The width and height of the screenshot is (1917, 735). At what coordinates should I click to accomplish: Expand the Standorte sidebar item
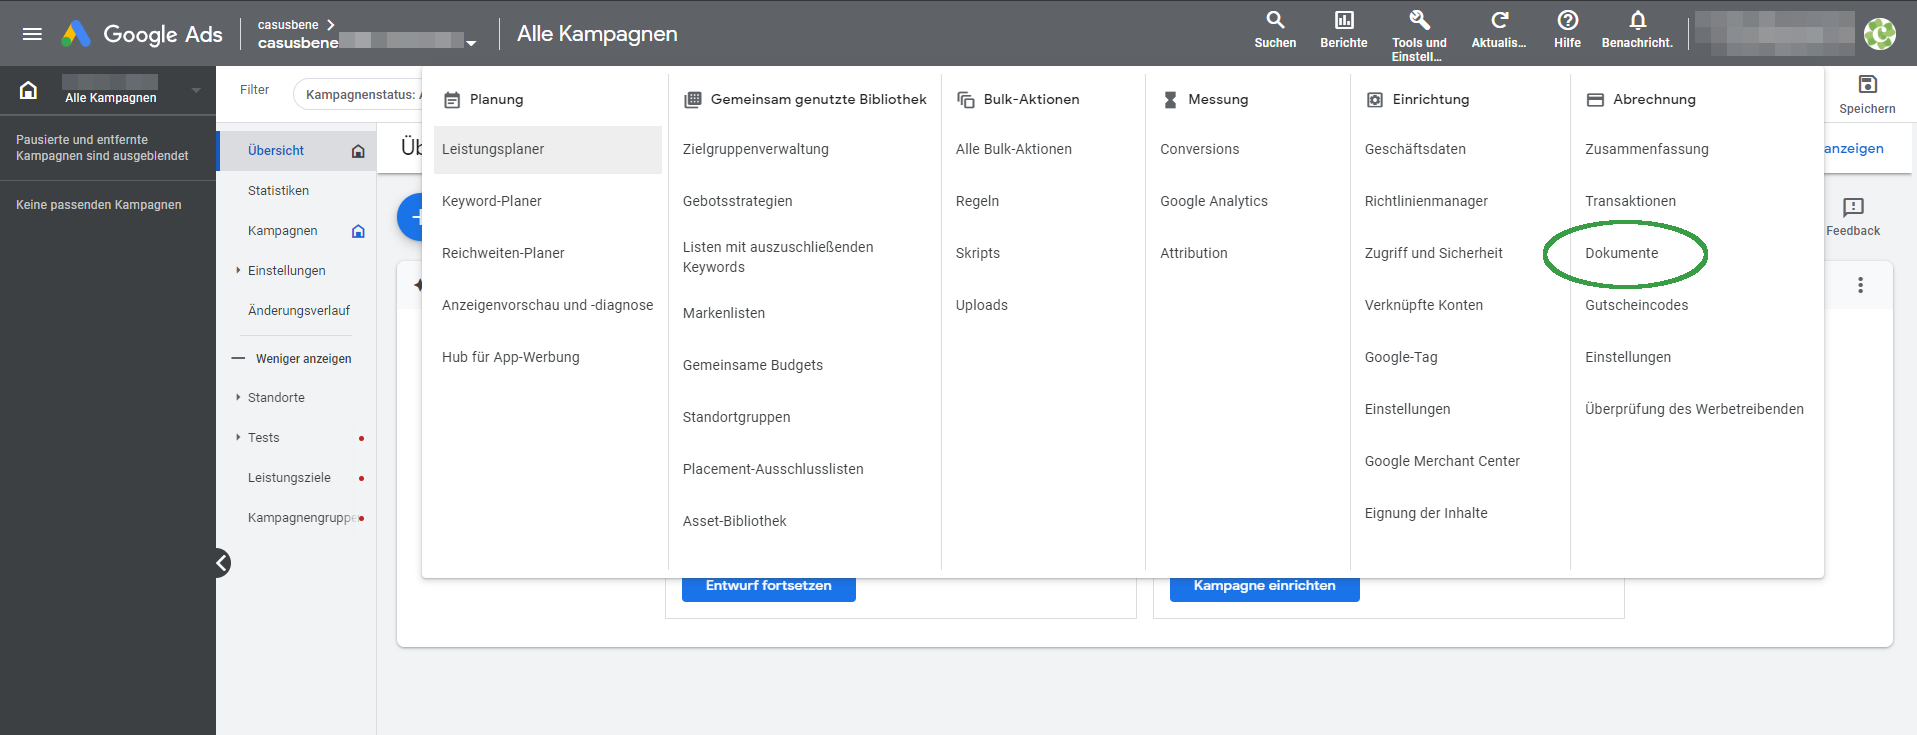point(276,398)
